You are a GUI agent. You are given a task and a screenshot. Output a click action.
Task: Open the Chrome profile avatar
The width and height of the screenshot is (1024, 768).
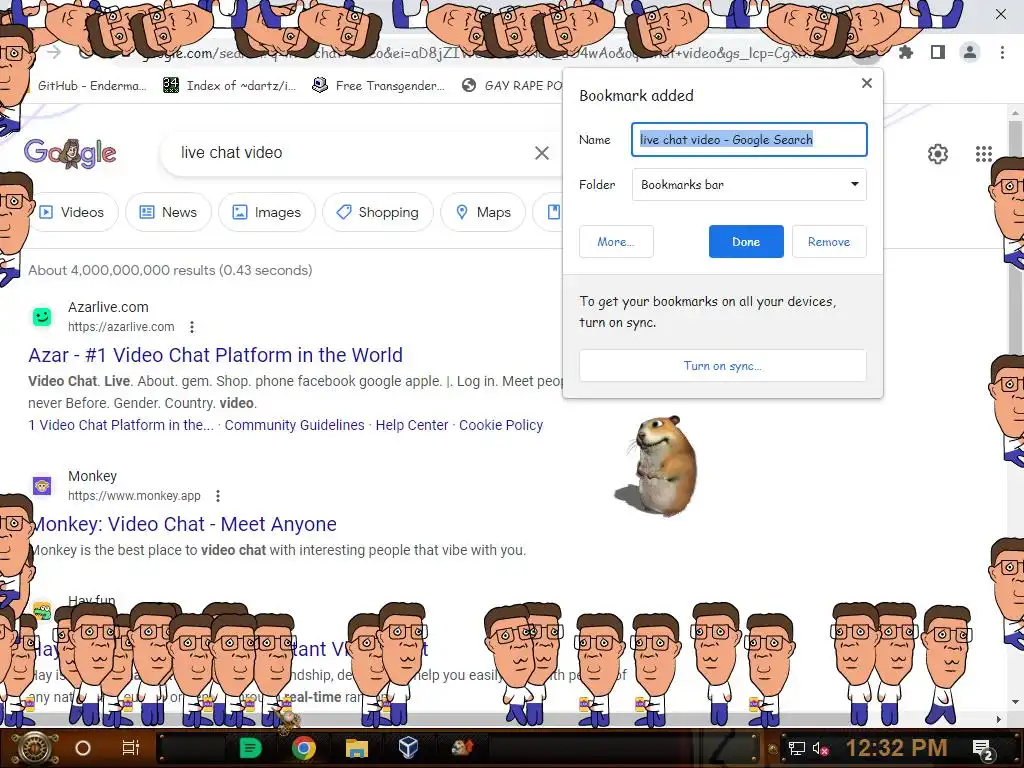pyautogui.click(x=970, y=52)
